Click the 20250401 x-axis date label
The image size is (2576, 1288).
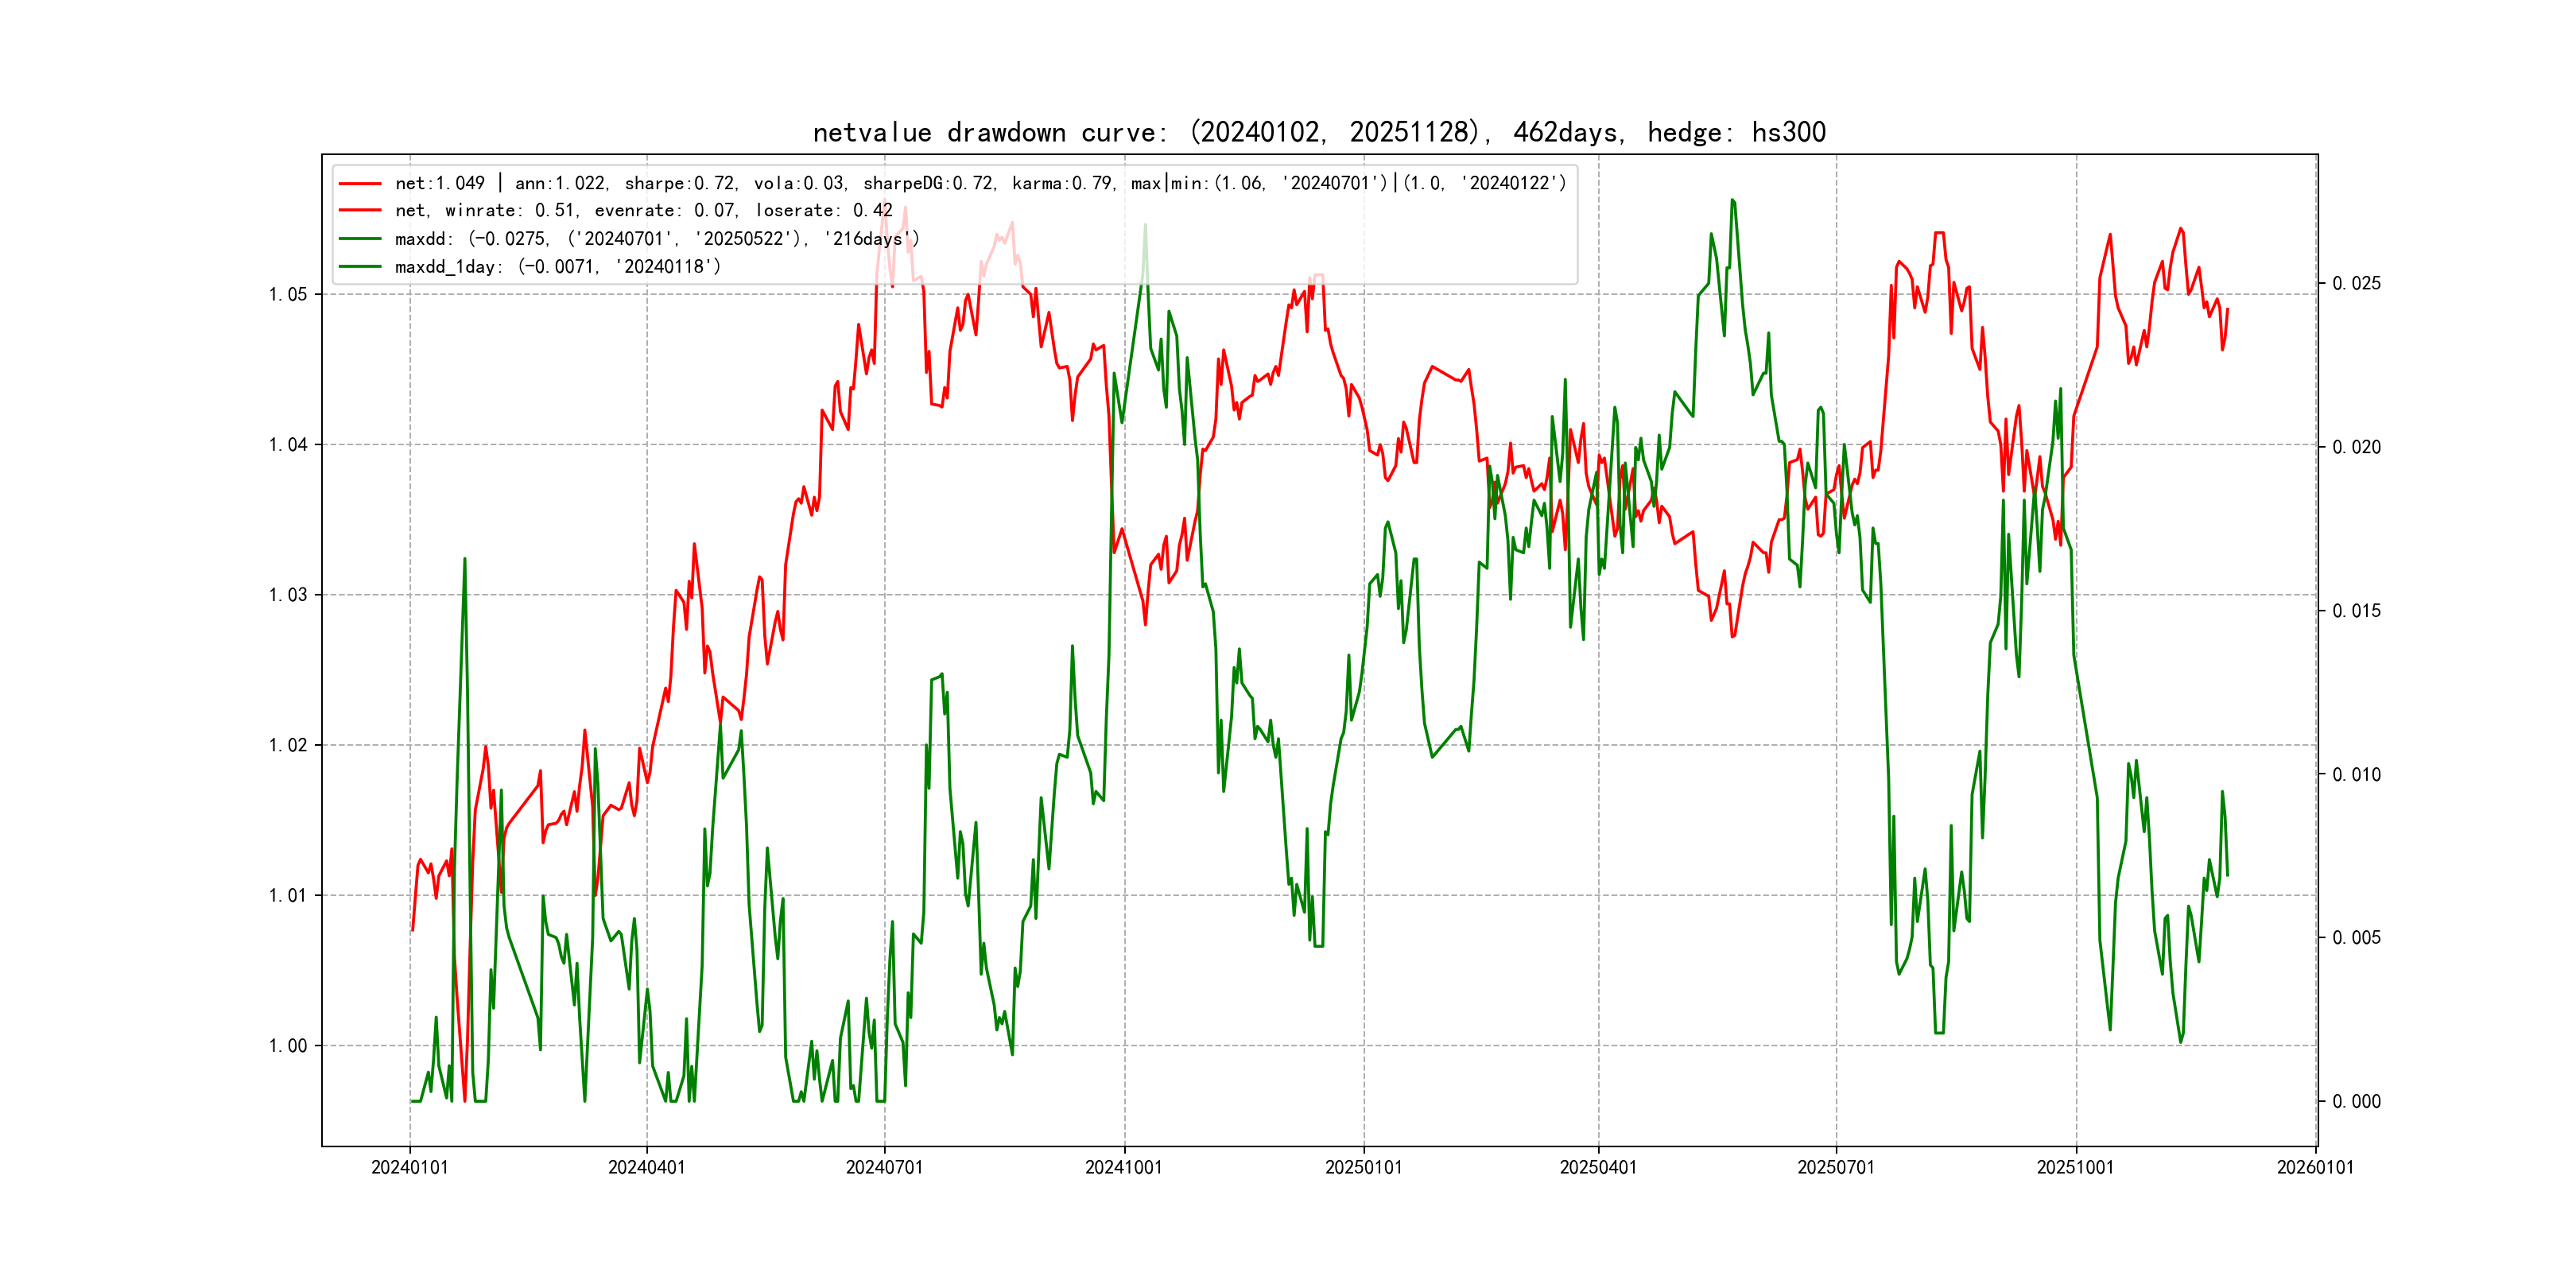click(1598, 1168)
